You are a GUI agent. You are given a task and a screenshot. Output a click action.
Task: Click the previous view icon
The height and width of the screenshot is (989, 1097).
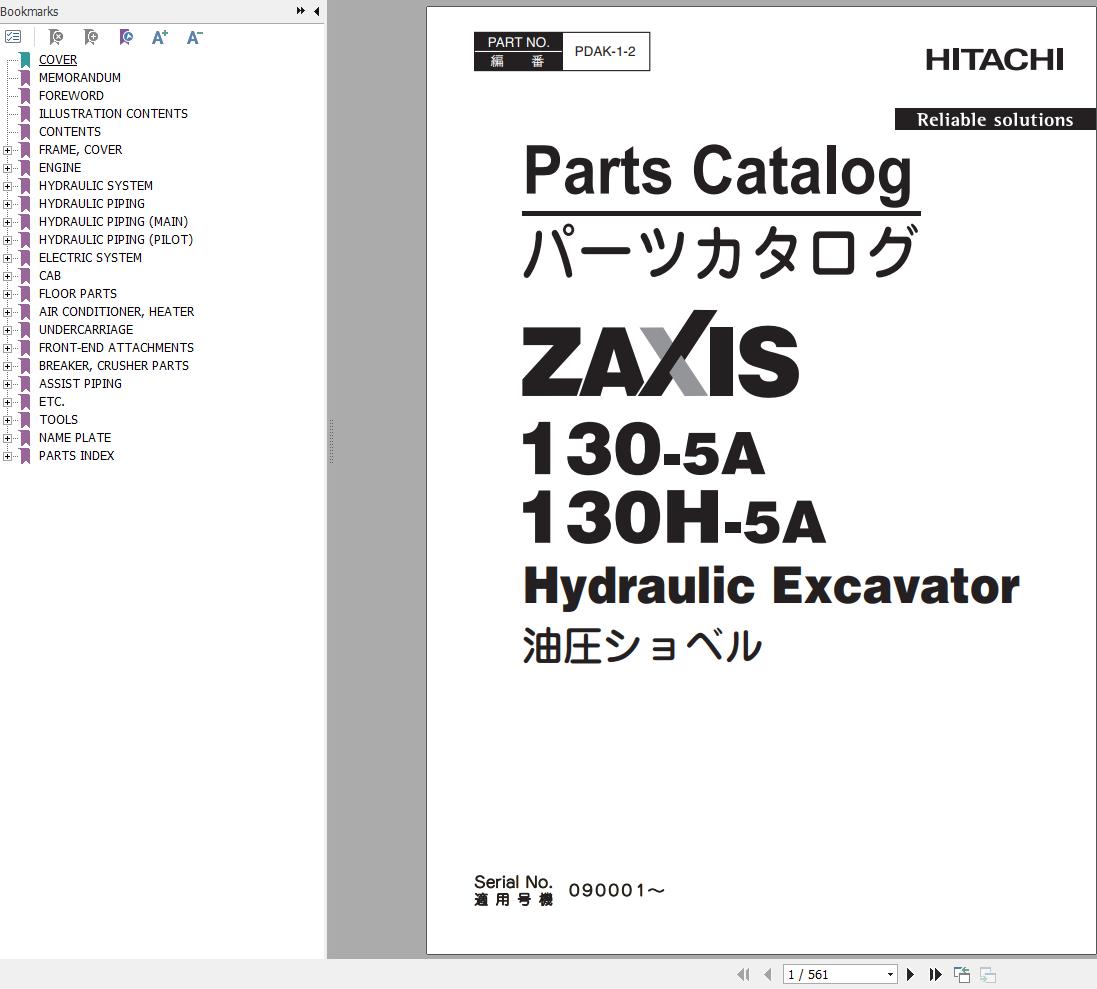962,974
